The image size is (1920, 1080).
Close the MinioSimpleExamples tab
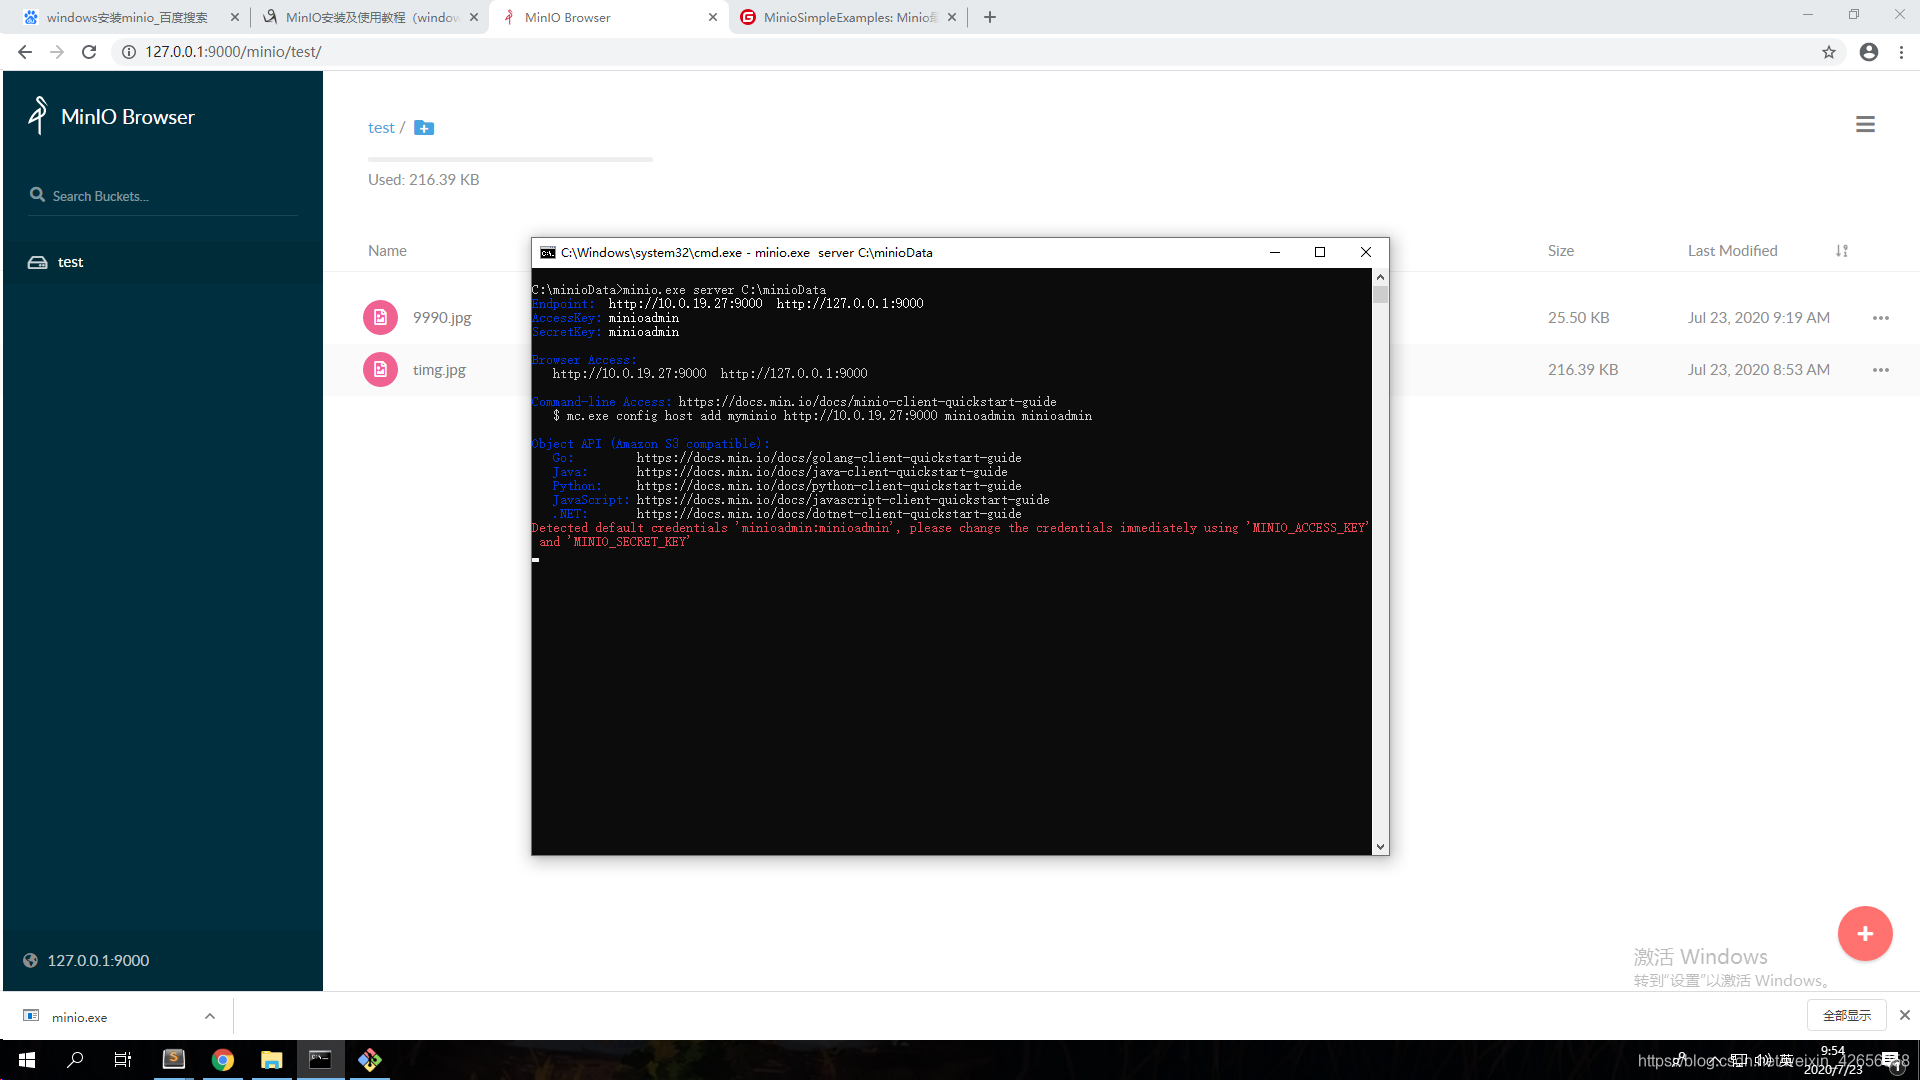click(952, 17)
